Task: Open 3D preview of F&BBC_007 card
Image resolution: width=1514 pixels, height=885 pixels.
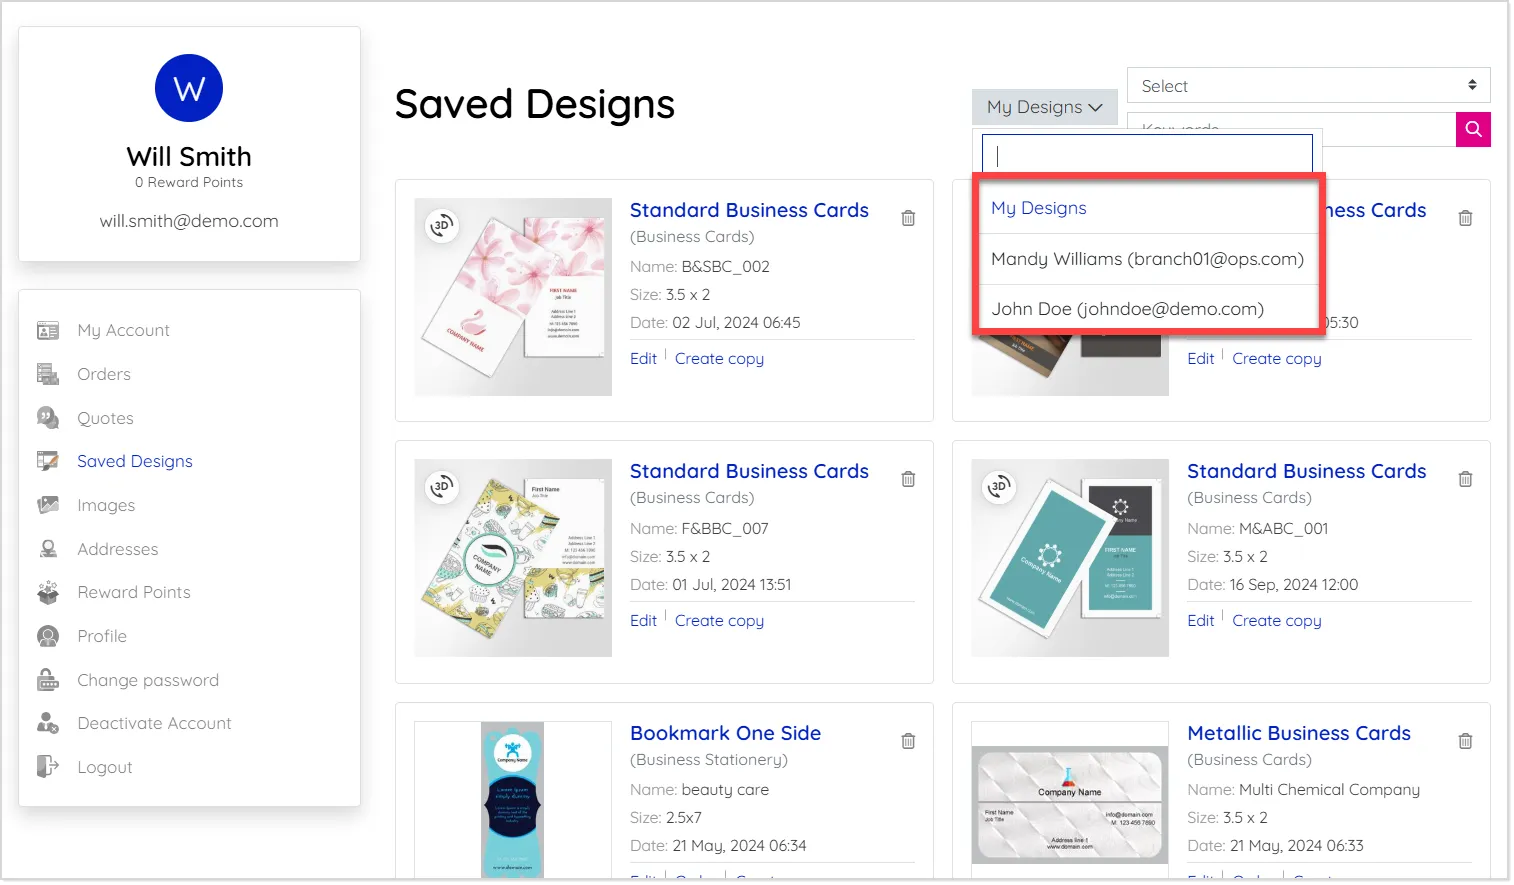Action: click(x=441, y=487)
